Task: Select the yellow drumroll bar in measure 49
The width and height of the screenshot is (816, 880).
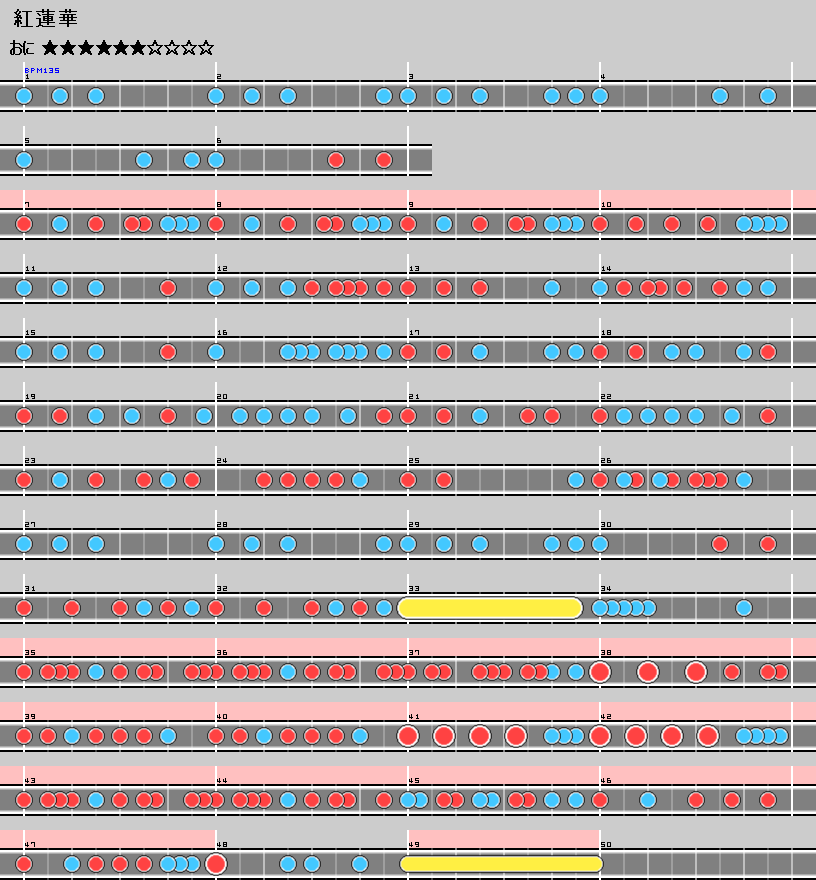Action: (x=501, y=864)
